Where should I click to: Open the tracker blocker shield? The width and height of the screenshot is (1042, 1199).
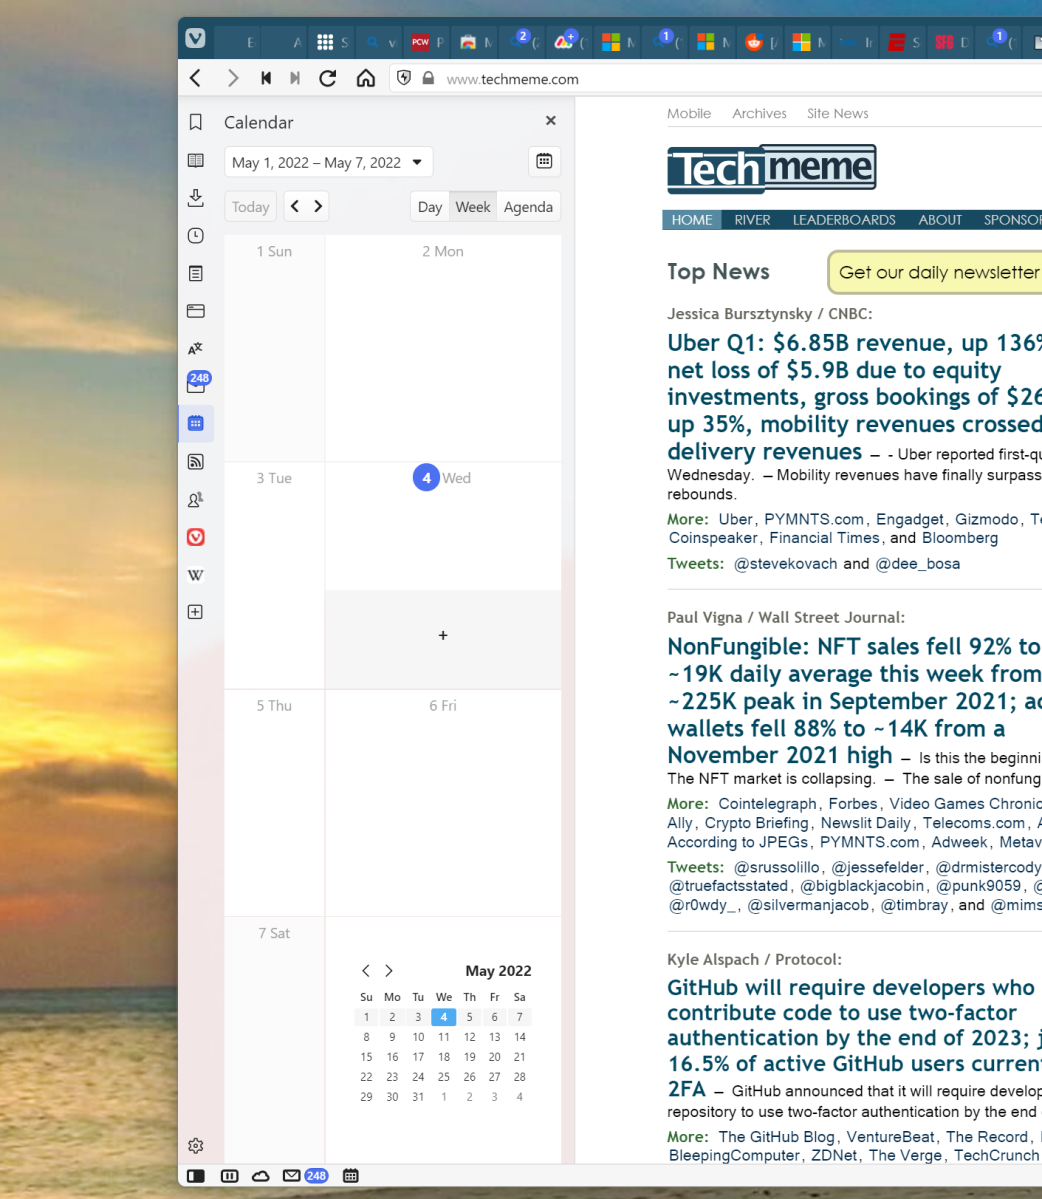[x=404, y=78]
